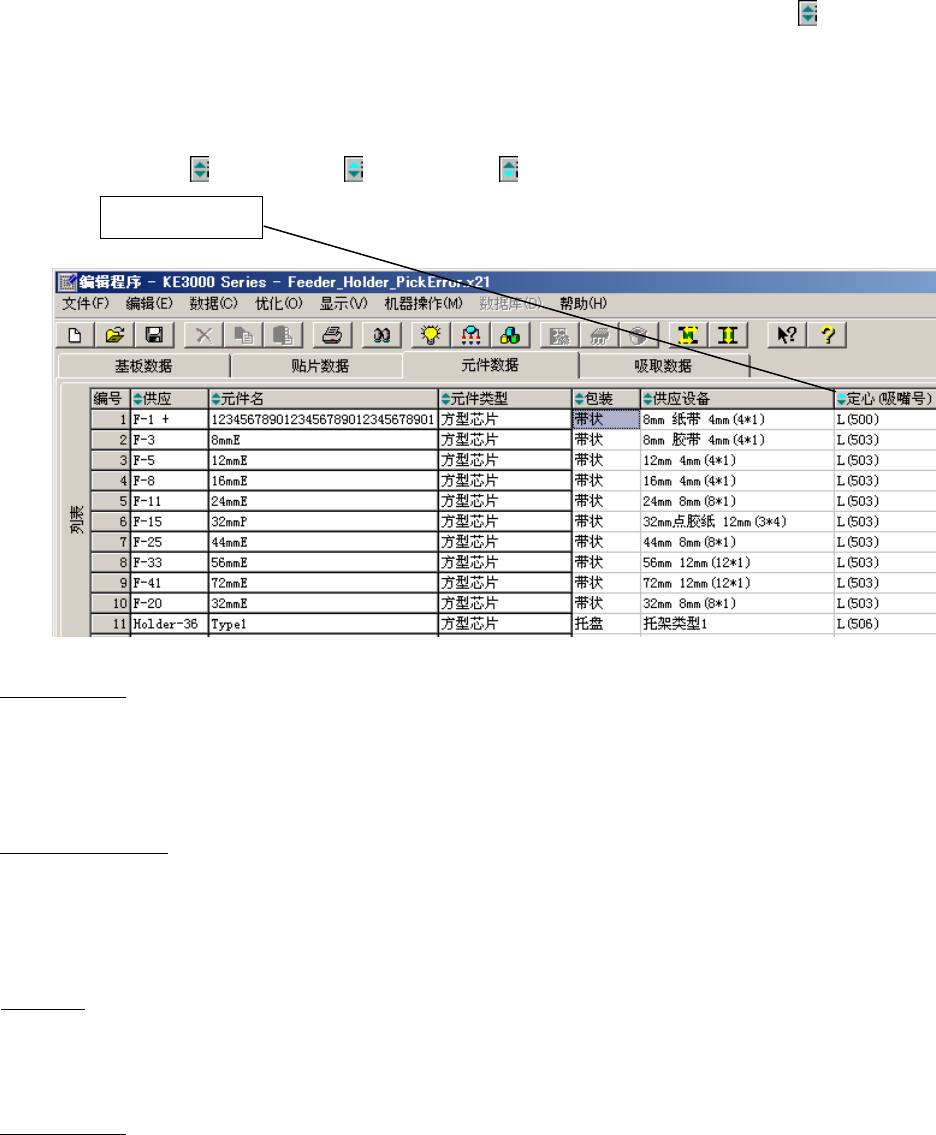Screen dimensions: 936x1135
Task: Switch to the 贴片数据 tab
Action: coord(319,366)
